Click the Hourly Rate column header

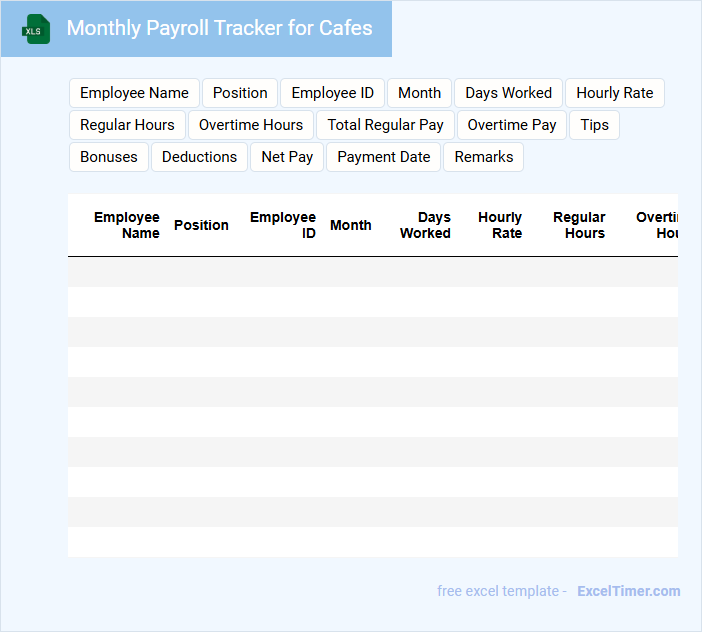click(x=500, y=225)
